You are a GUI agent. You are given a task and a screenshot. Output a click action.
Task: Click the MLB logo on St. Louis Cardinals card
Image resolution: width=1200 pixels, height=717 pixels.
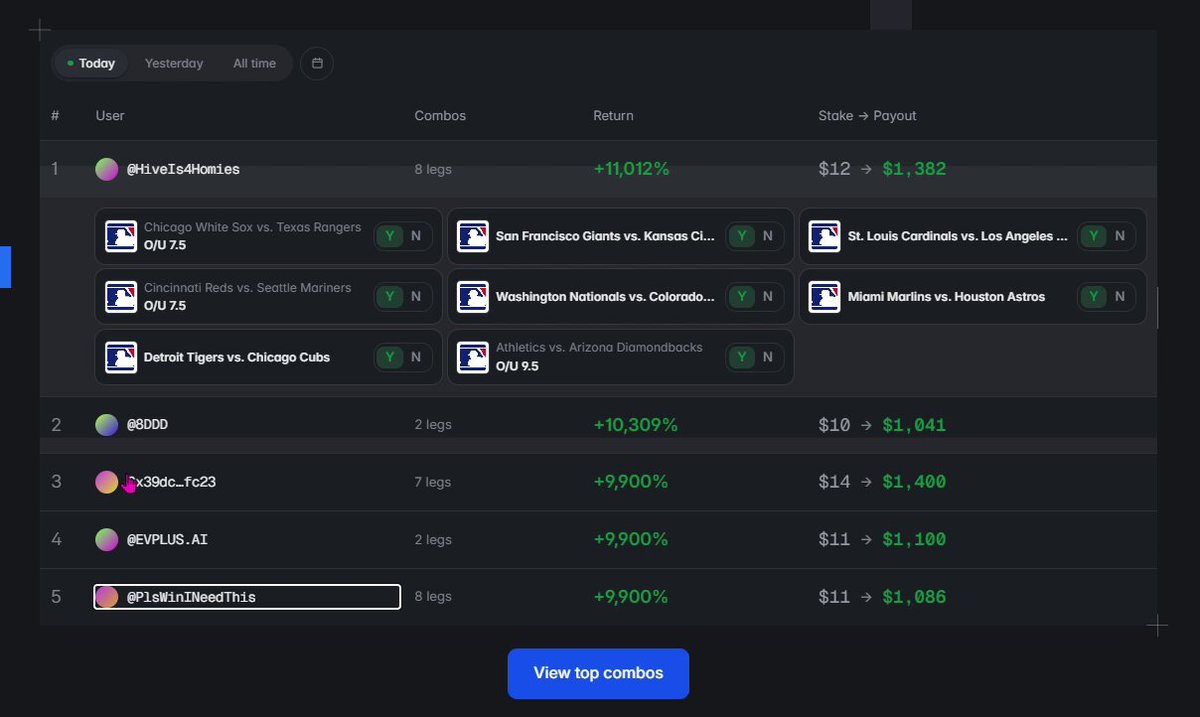tap(825, 236)
